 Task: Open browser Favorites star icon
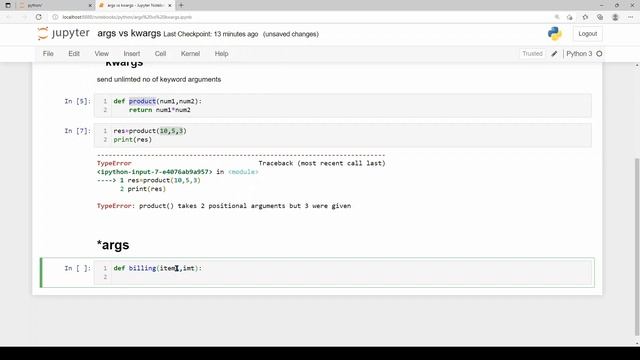(x=585, y=17)
